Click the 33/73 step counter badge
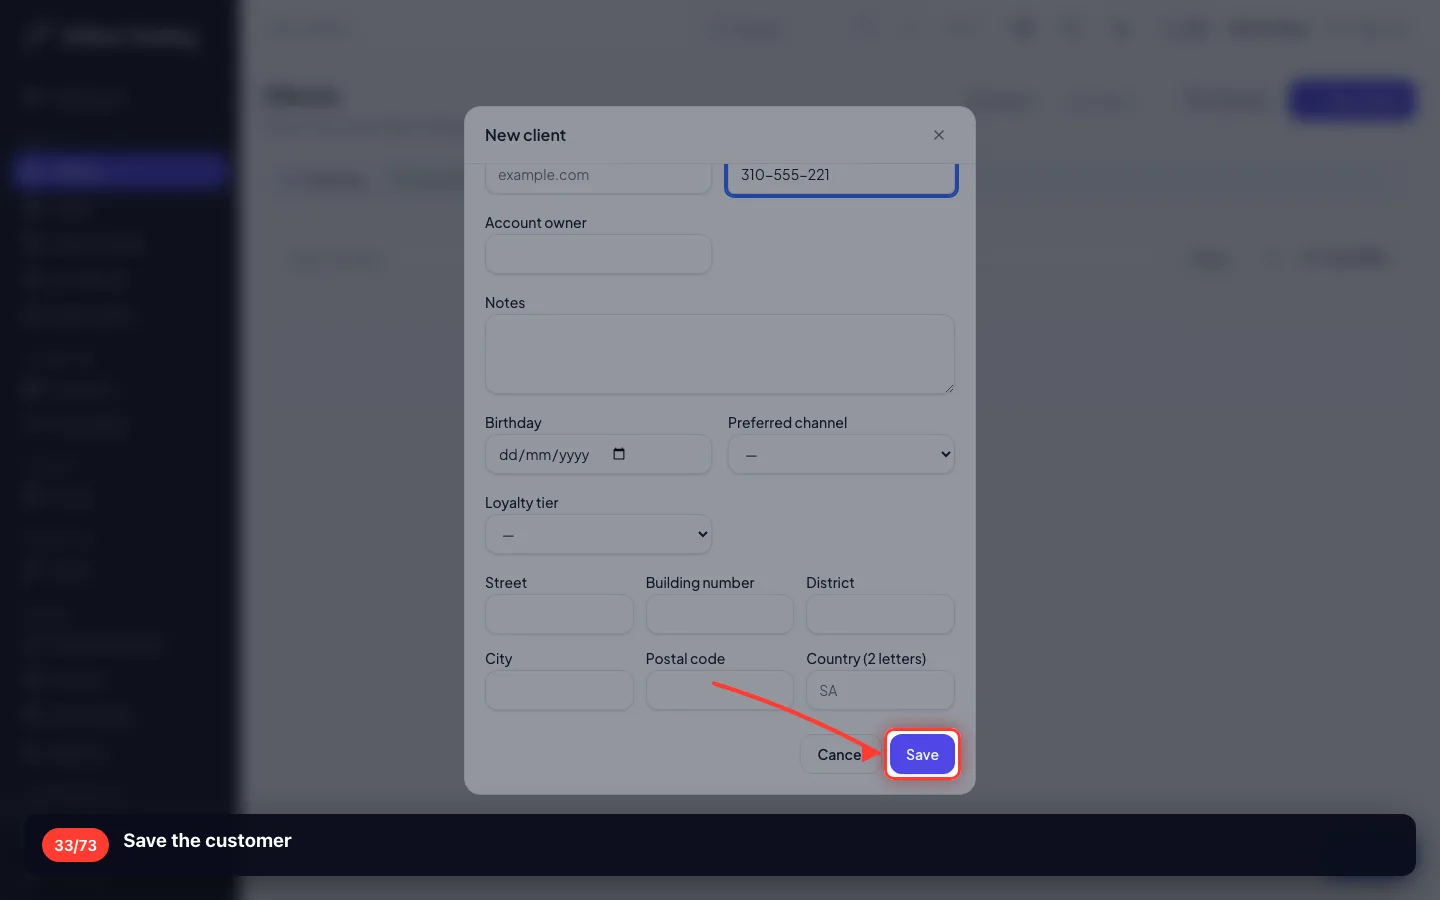This screenshot has height=900, width=1440. coord(75,845)
